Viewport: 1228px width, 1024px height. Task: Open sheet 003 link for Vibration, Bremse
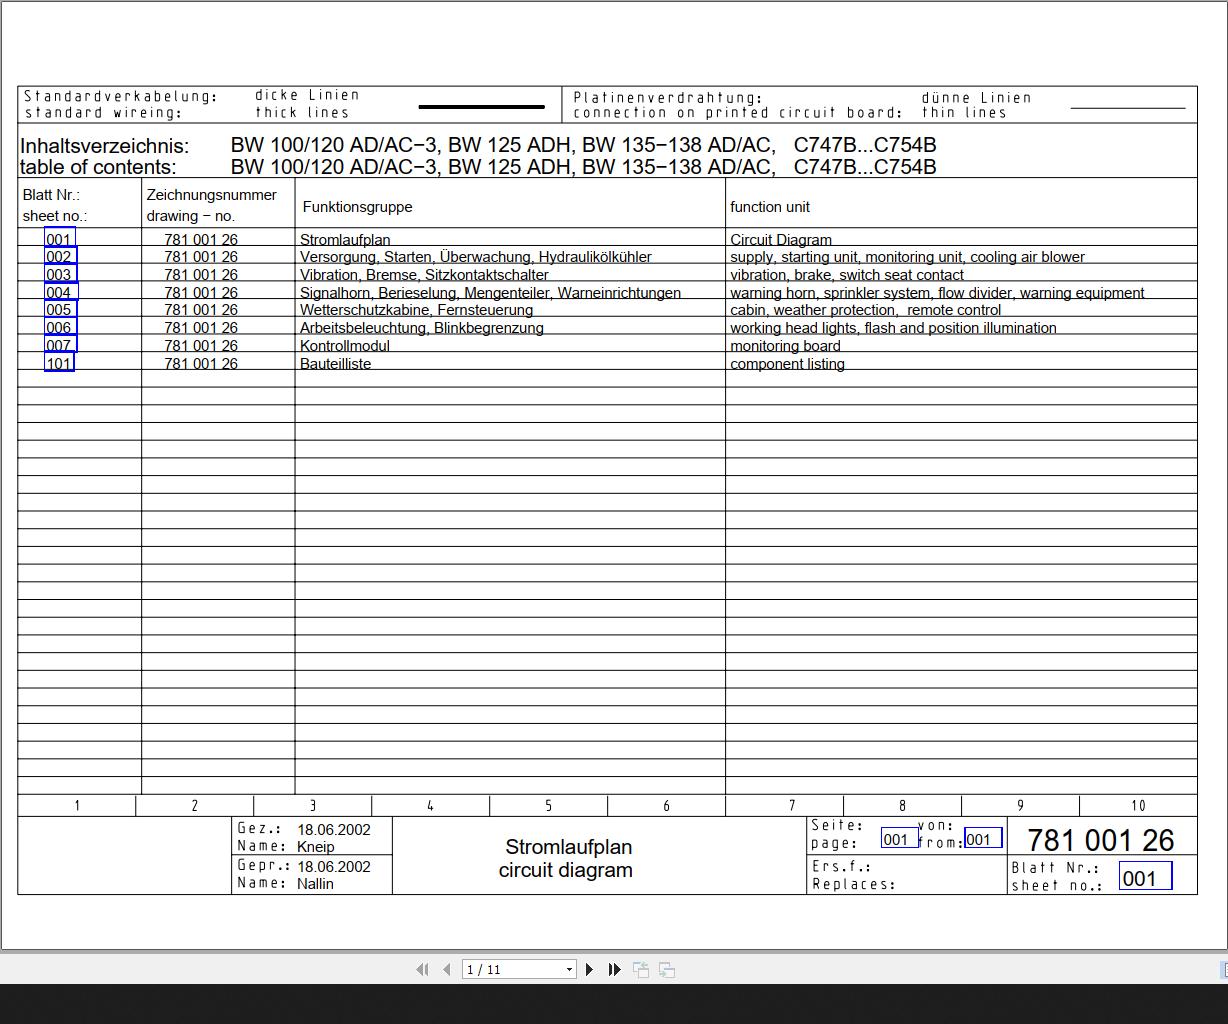click(60, 274)
